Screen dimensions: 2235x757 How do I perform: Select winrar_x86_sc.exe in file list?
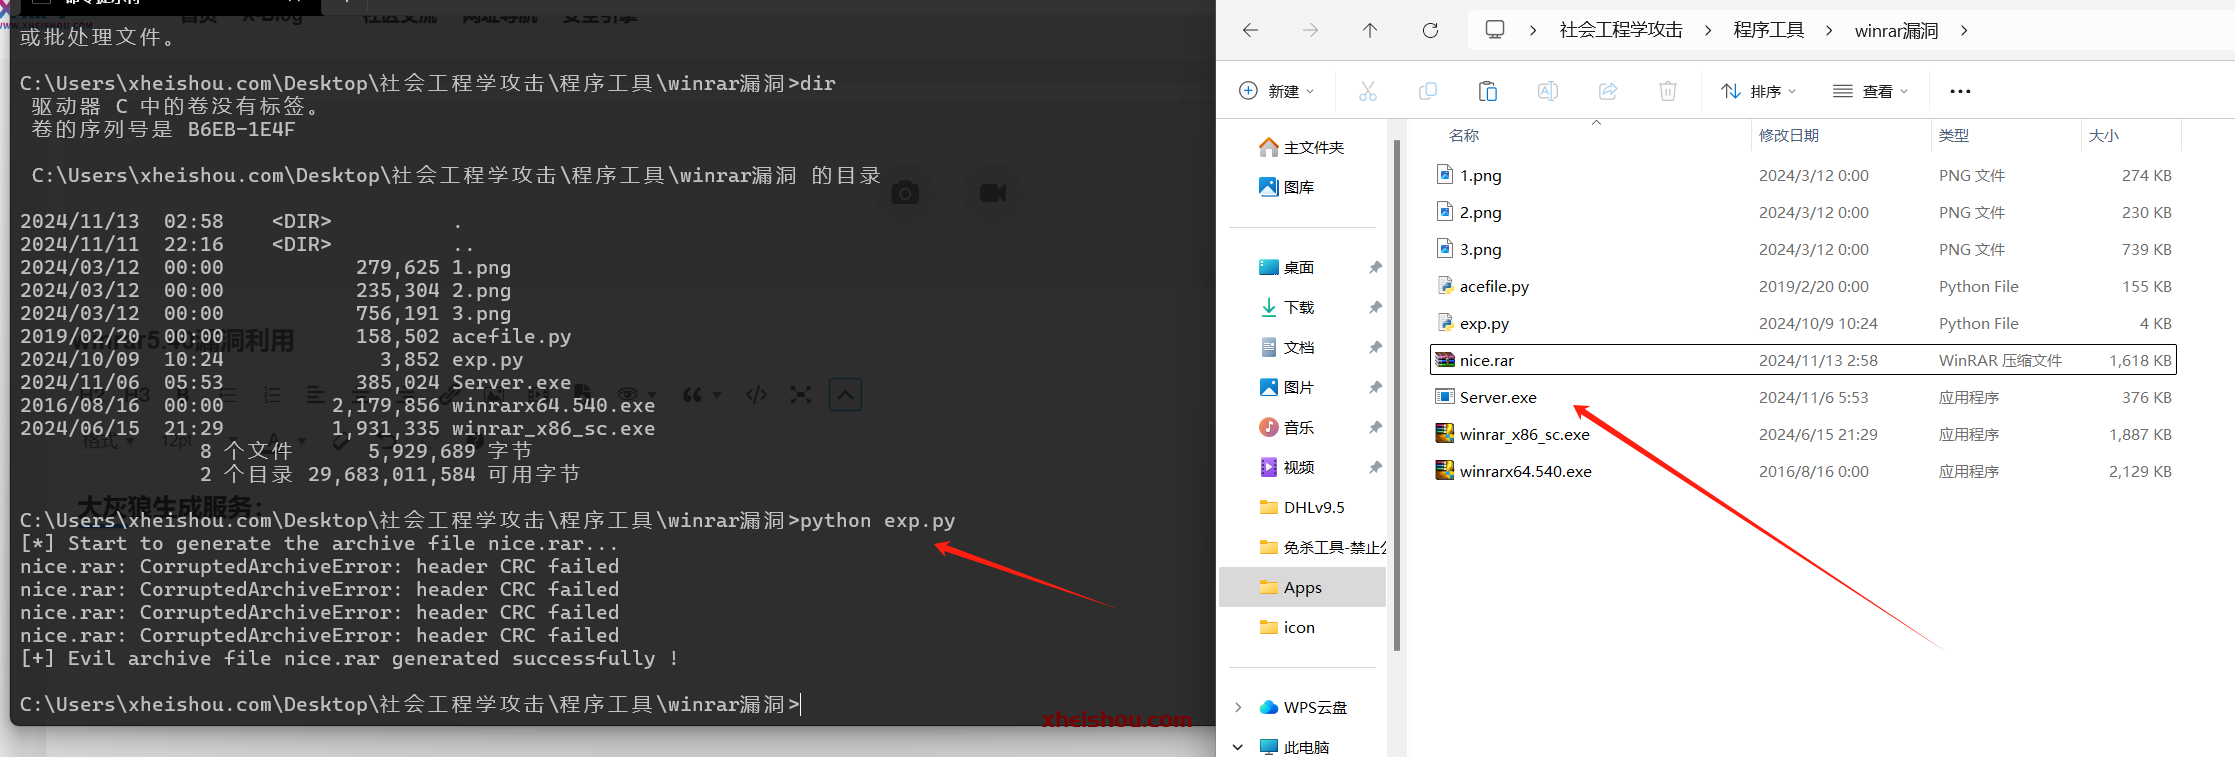pyautogui.click(x=1803, y=434)
